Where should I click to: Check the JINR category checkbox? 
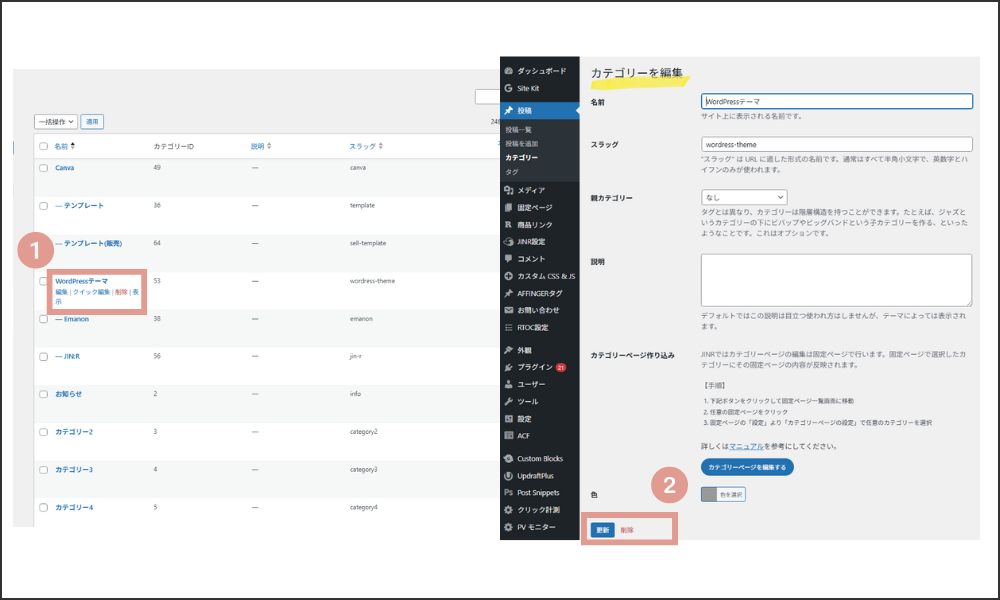click(43, 356)
